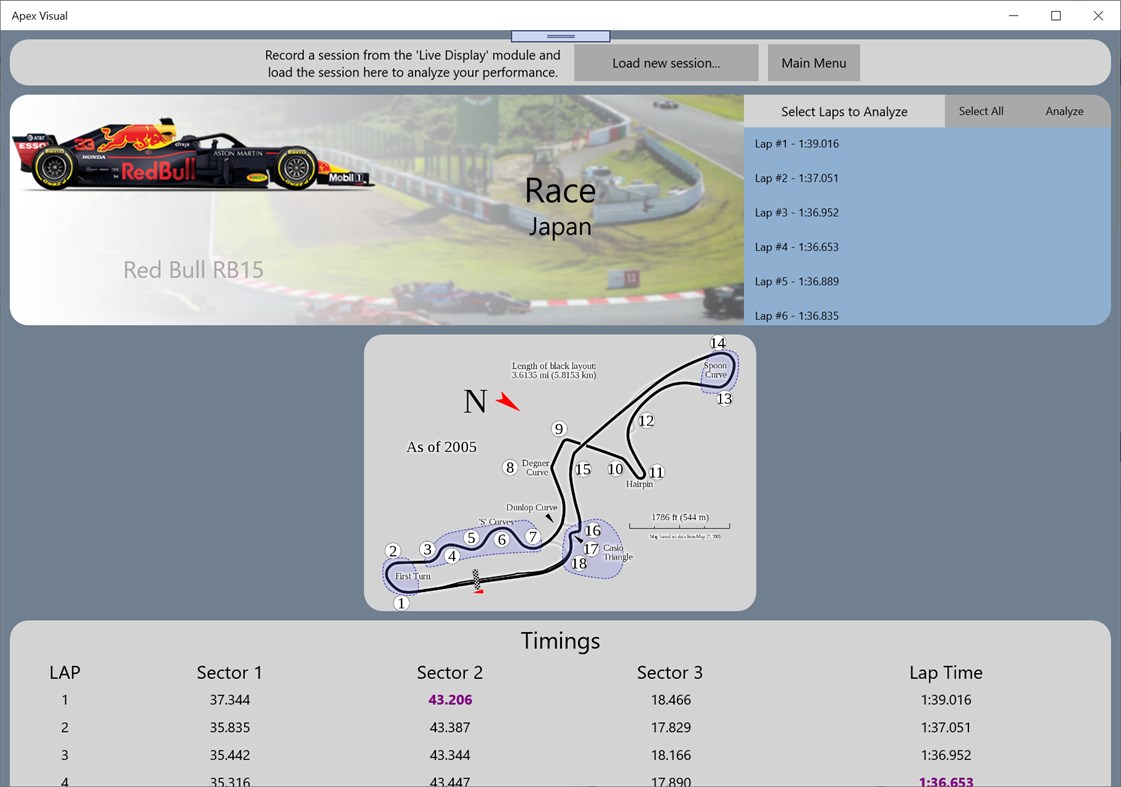Click the Select Laps to Analyze header
This screenshot has width=1121, height=787.
(x=844, y=112)
